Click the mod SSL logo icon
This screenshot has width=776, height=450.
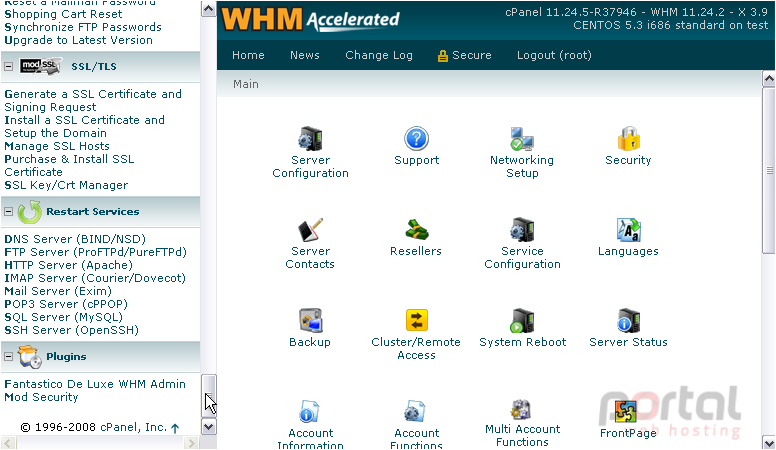[40, 66]
